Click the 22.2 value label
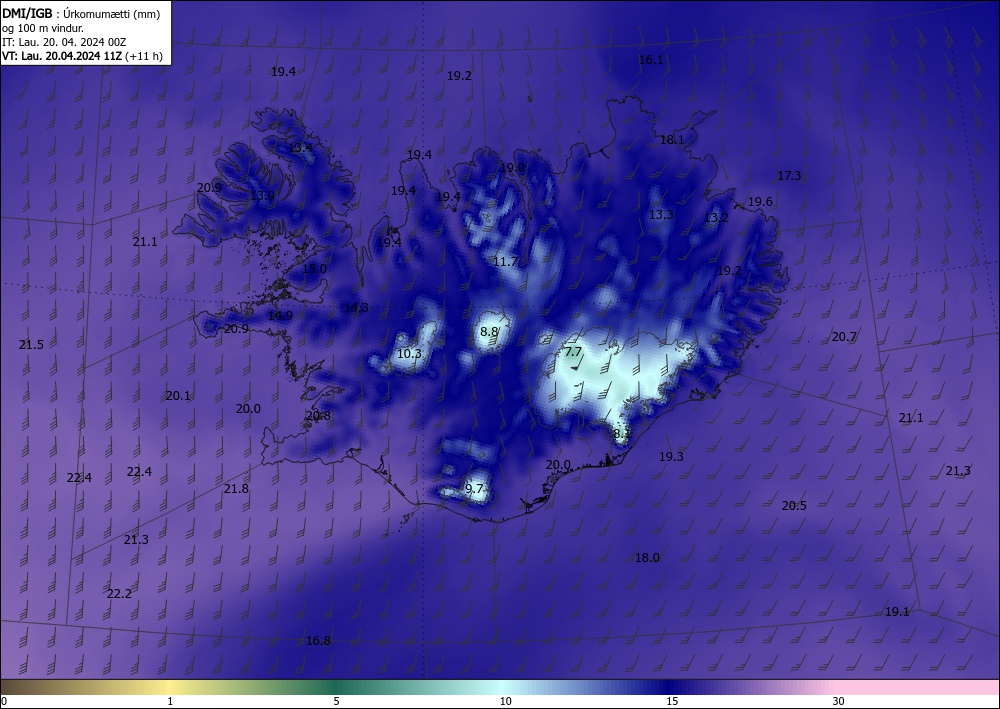This screenshot has width=1000, height=709. pos(119,594)
